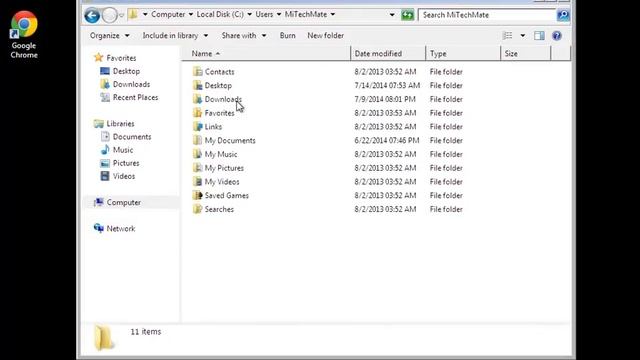Viewport: 640px width, 360px height.
Task: Open recent pages dropdown beside Forward button
Action: (x=121, y=16)
